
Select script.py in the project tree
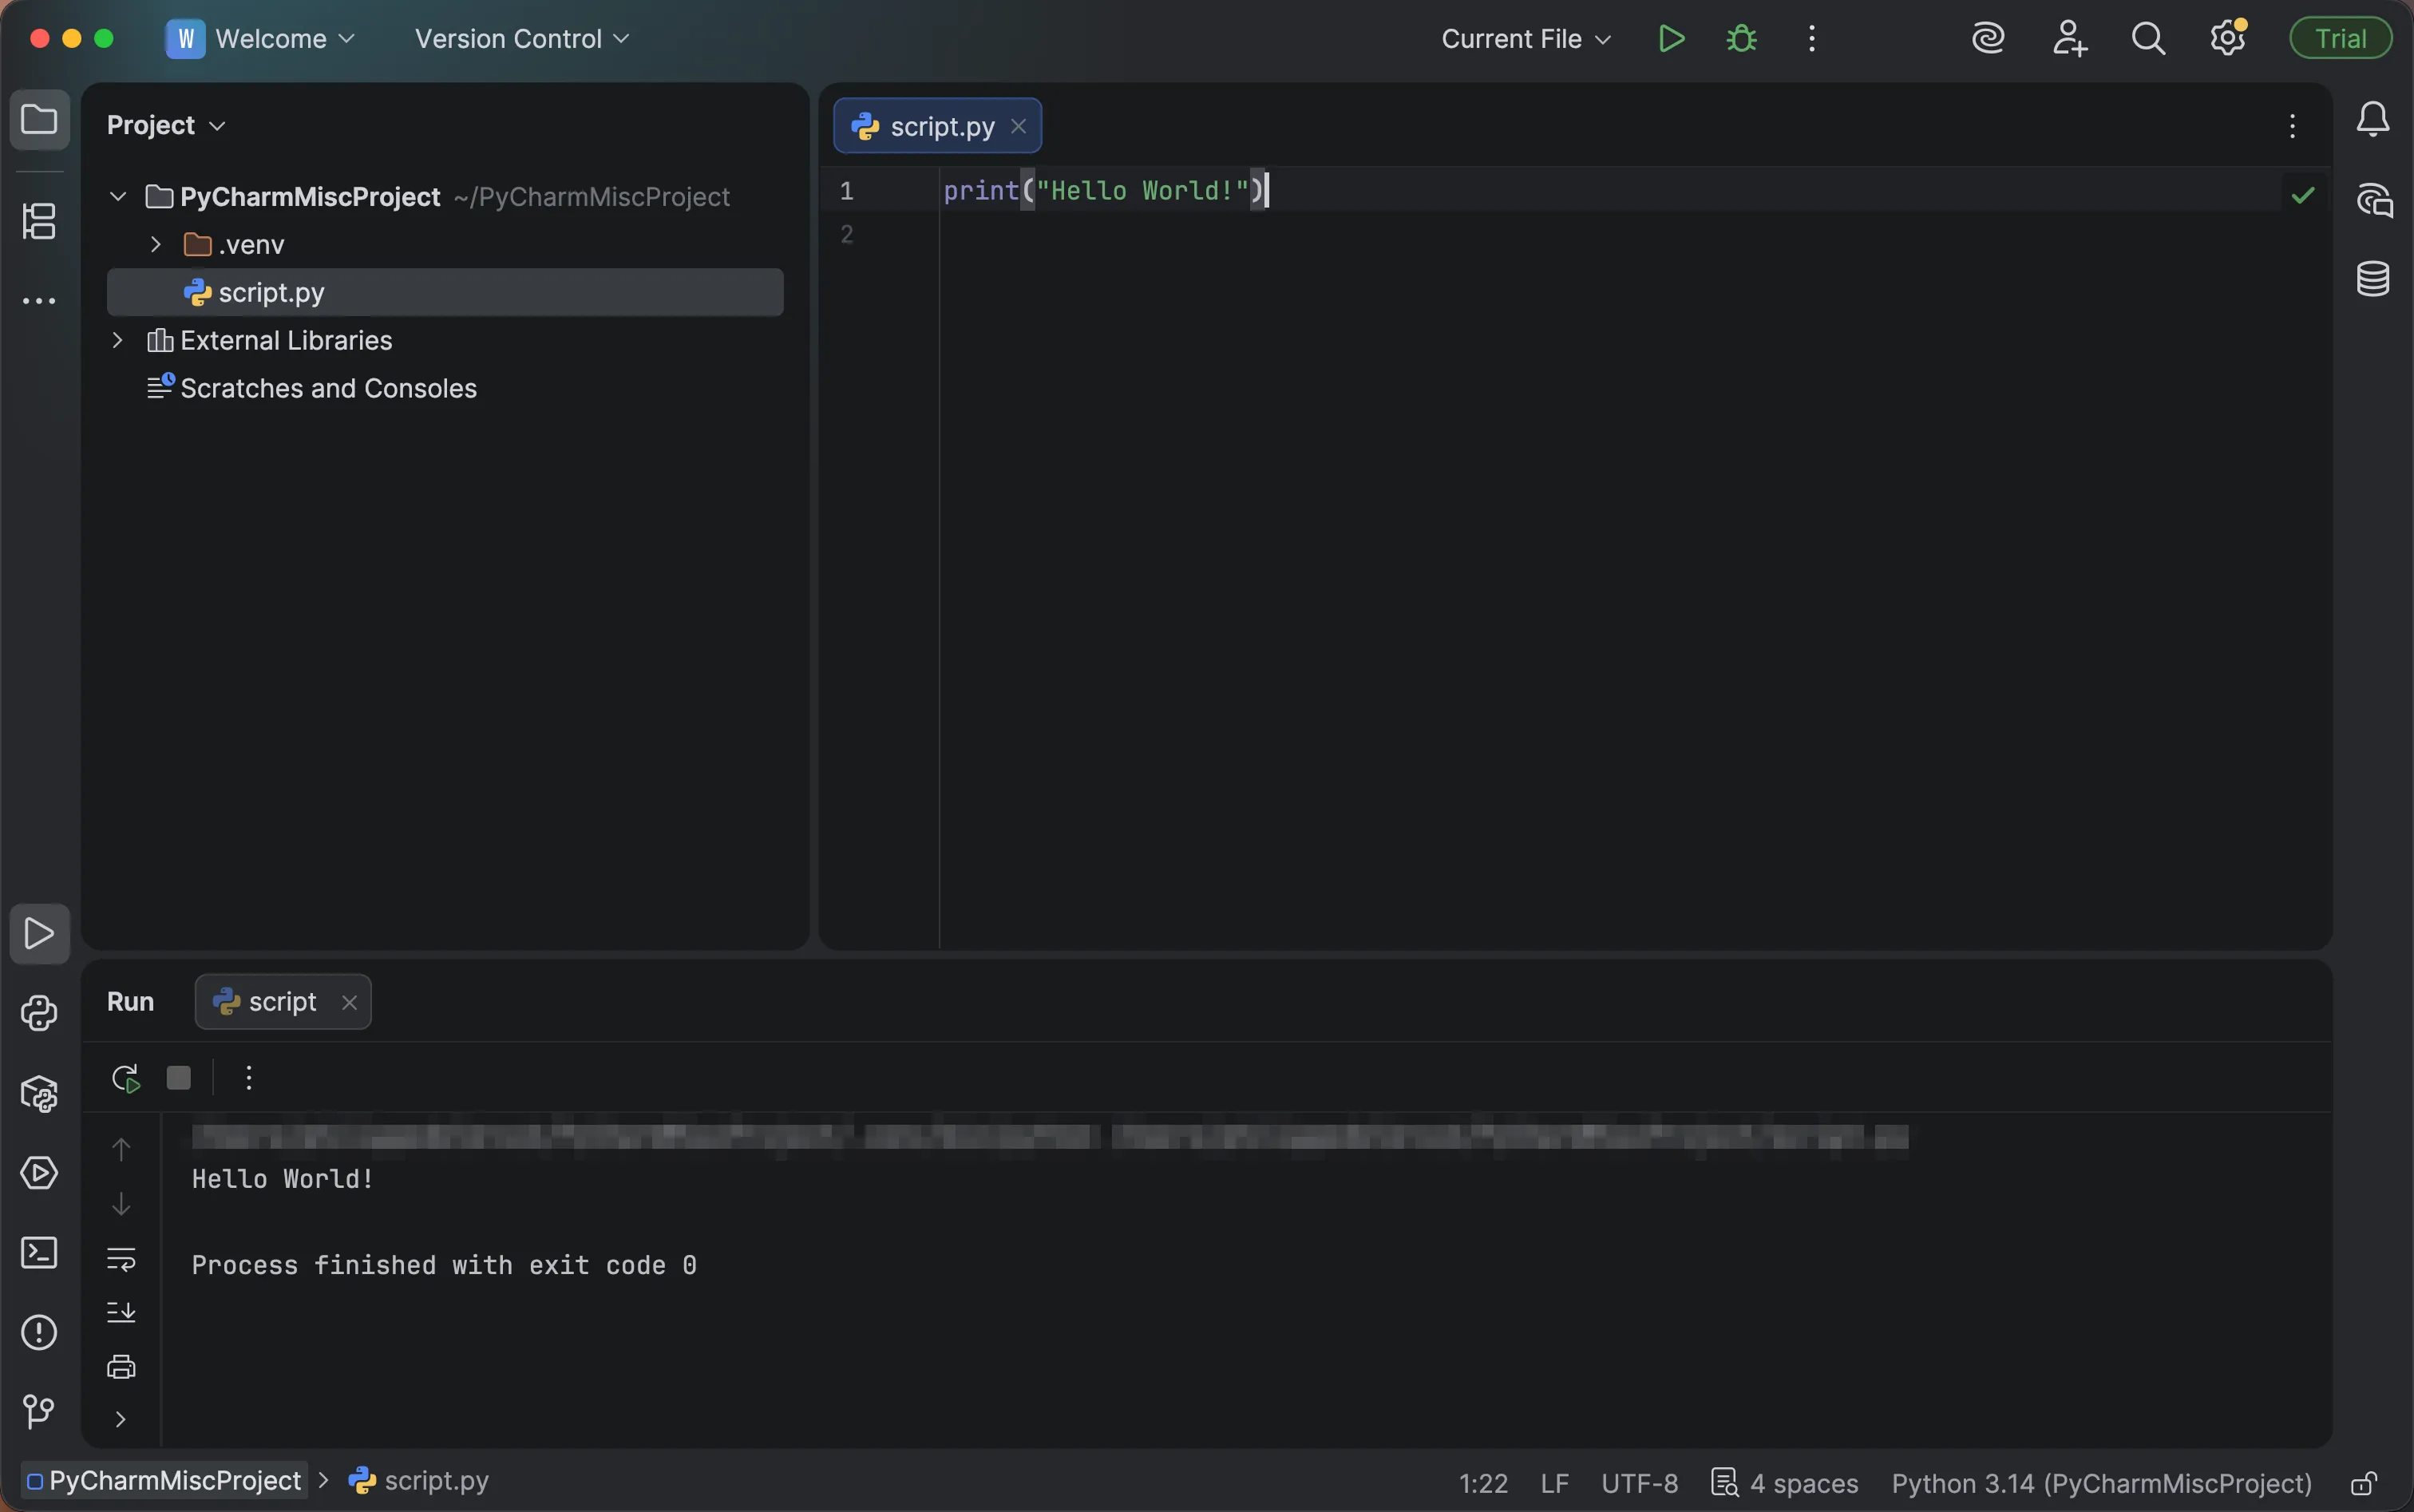[x=445, y=292]
